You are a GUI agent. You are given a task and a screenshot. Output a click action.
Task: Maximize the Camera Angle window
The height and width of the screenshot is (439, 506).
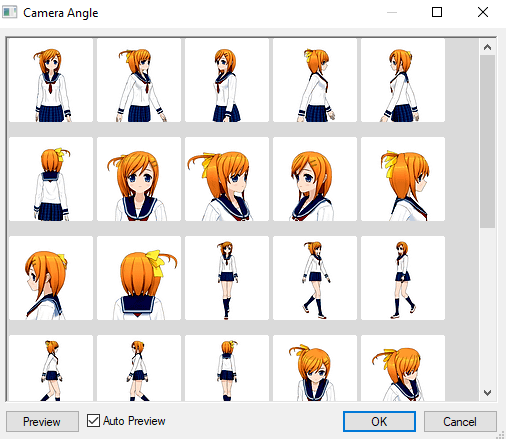437,12
